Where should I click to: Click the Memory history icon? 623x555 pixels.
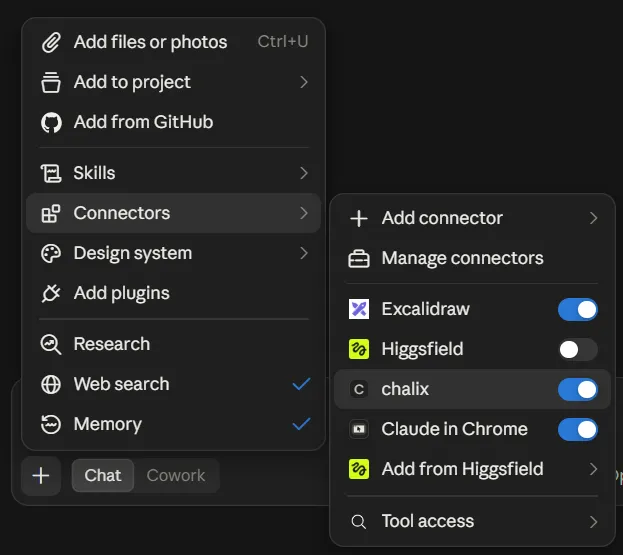tap(51, 424)
